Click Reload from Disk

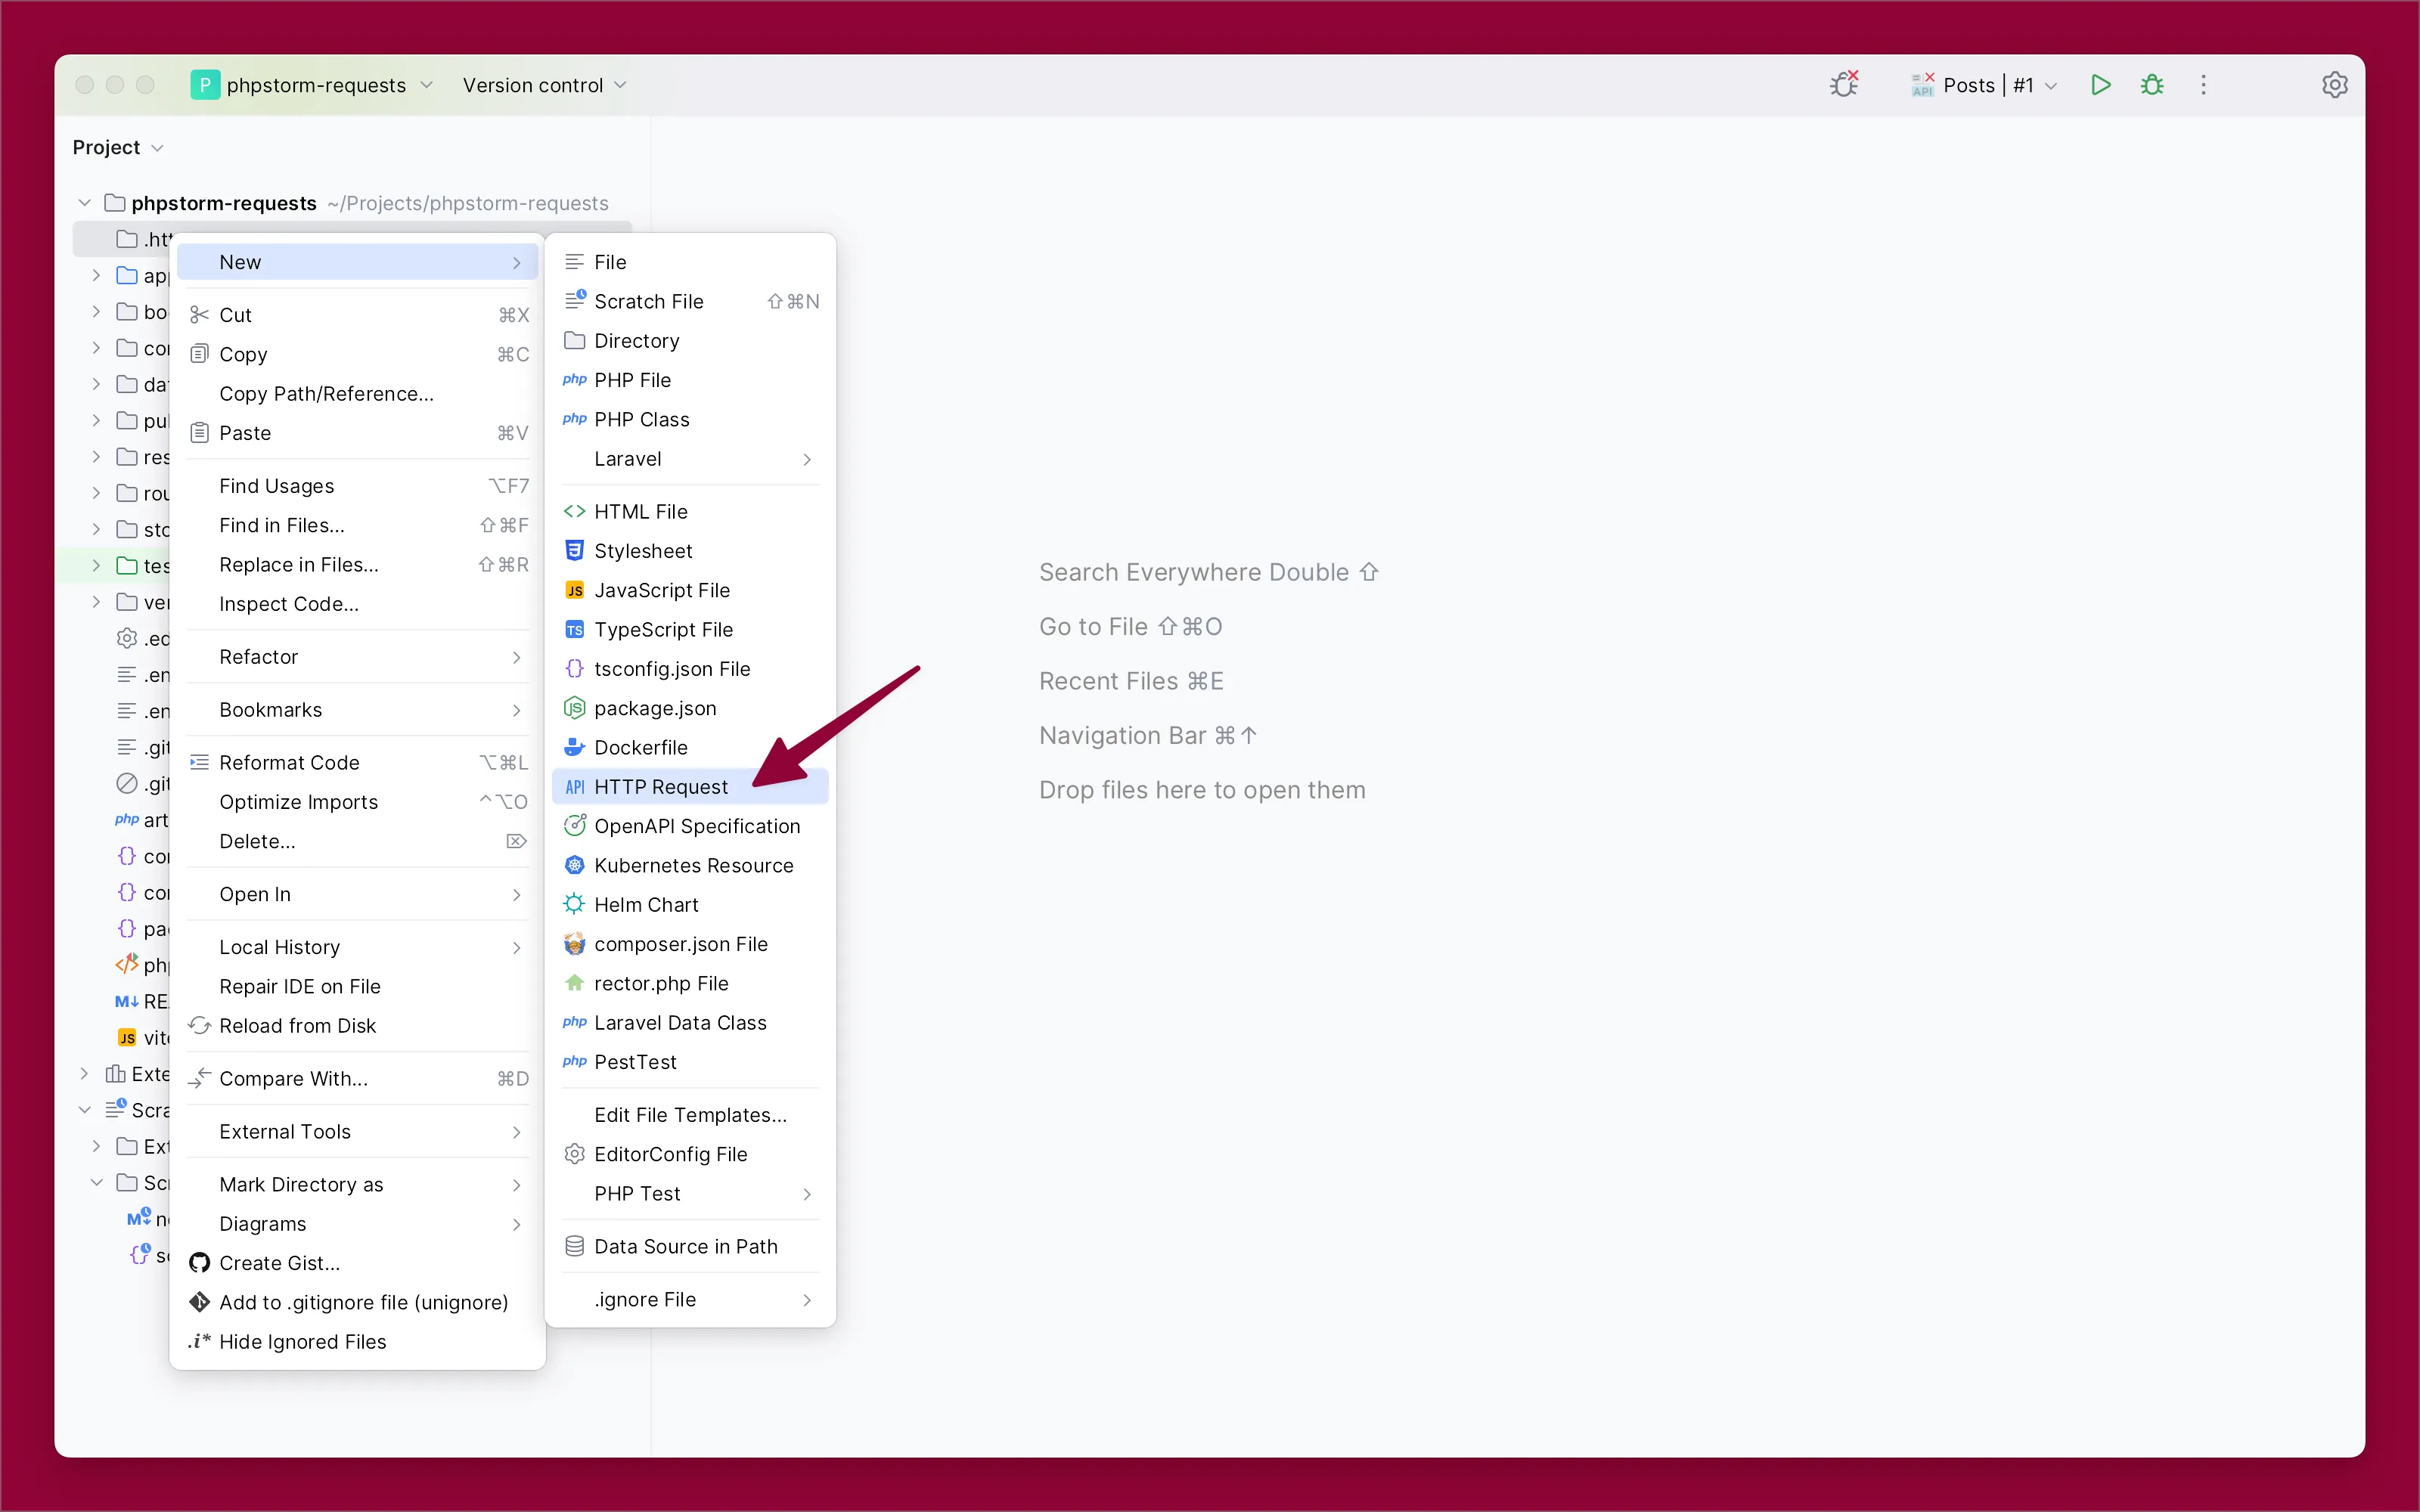(x=358, y=1026)
